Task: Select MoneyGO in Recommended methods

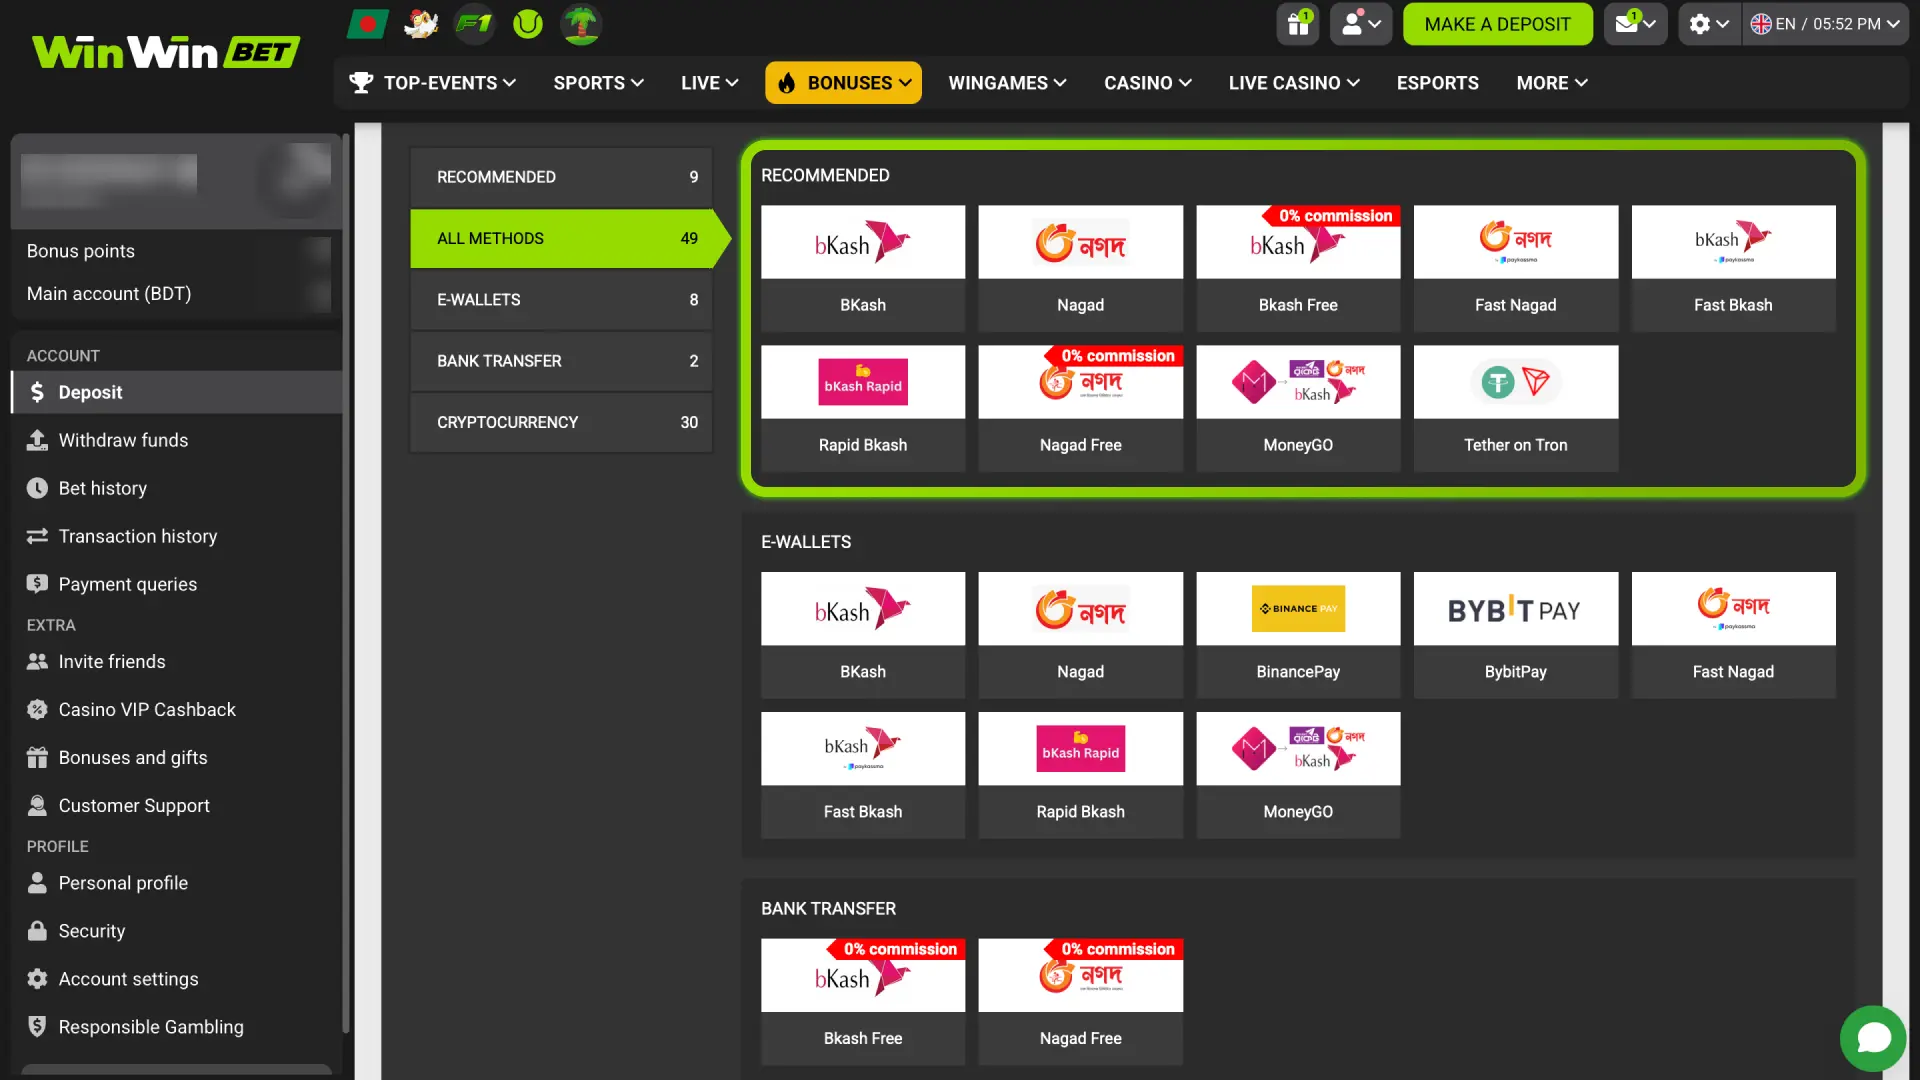Action: [1298, 408]
